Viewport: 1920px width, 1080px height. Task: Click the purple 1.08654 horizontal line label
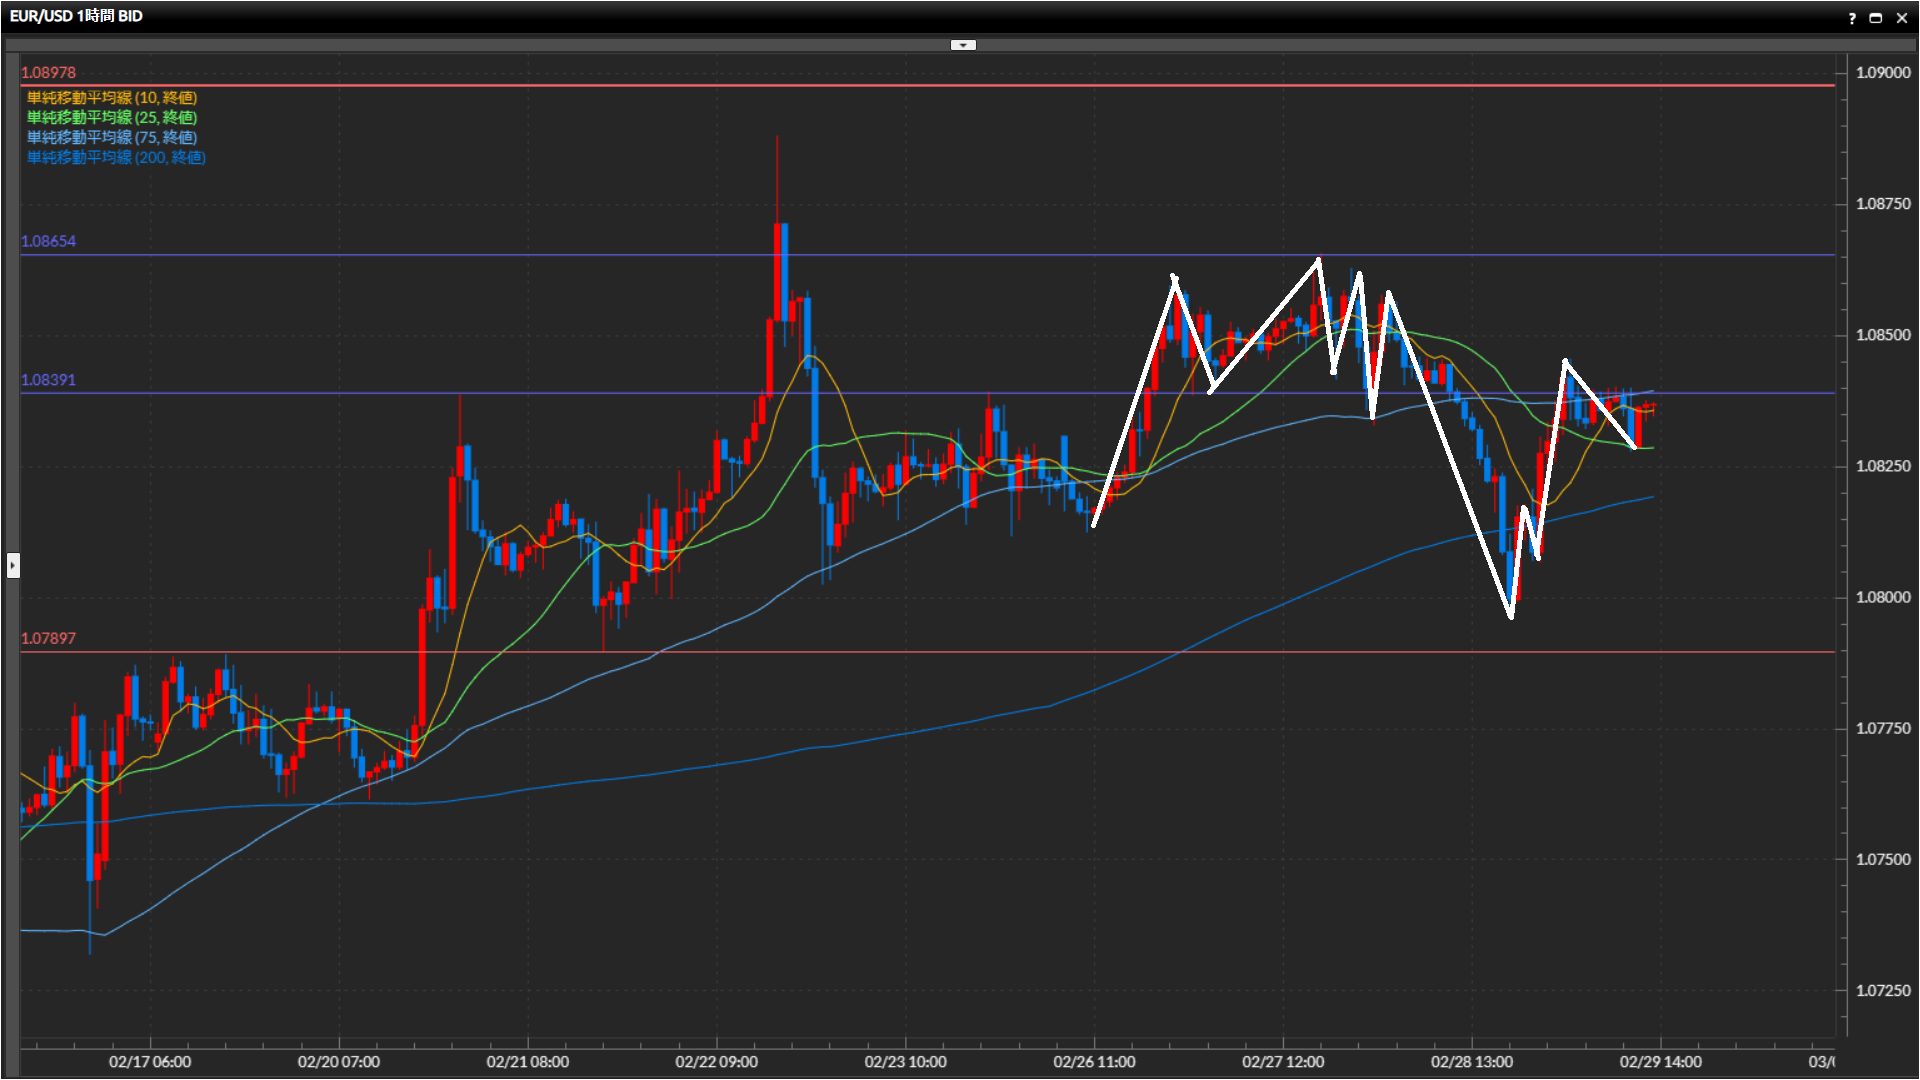point(48,242)
